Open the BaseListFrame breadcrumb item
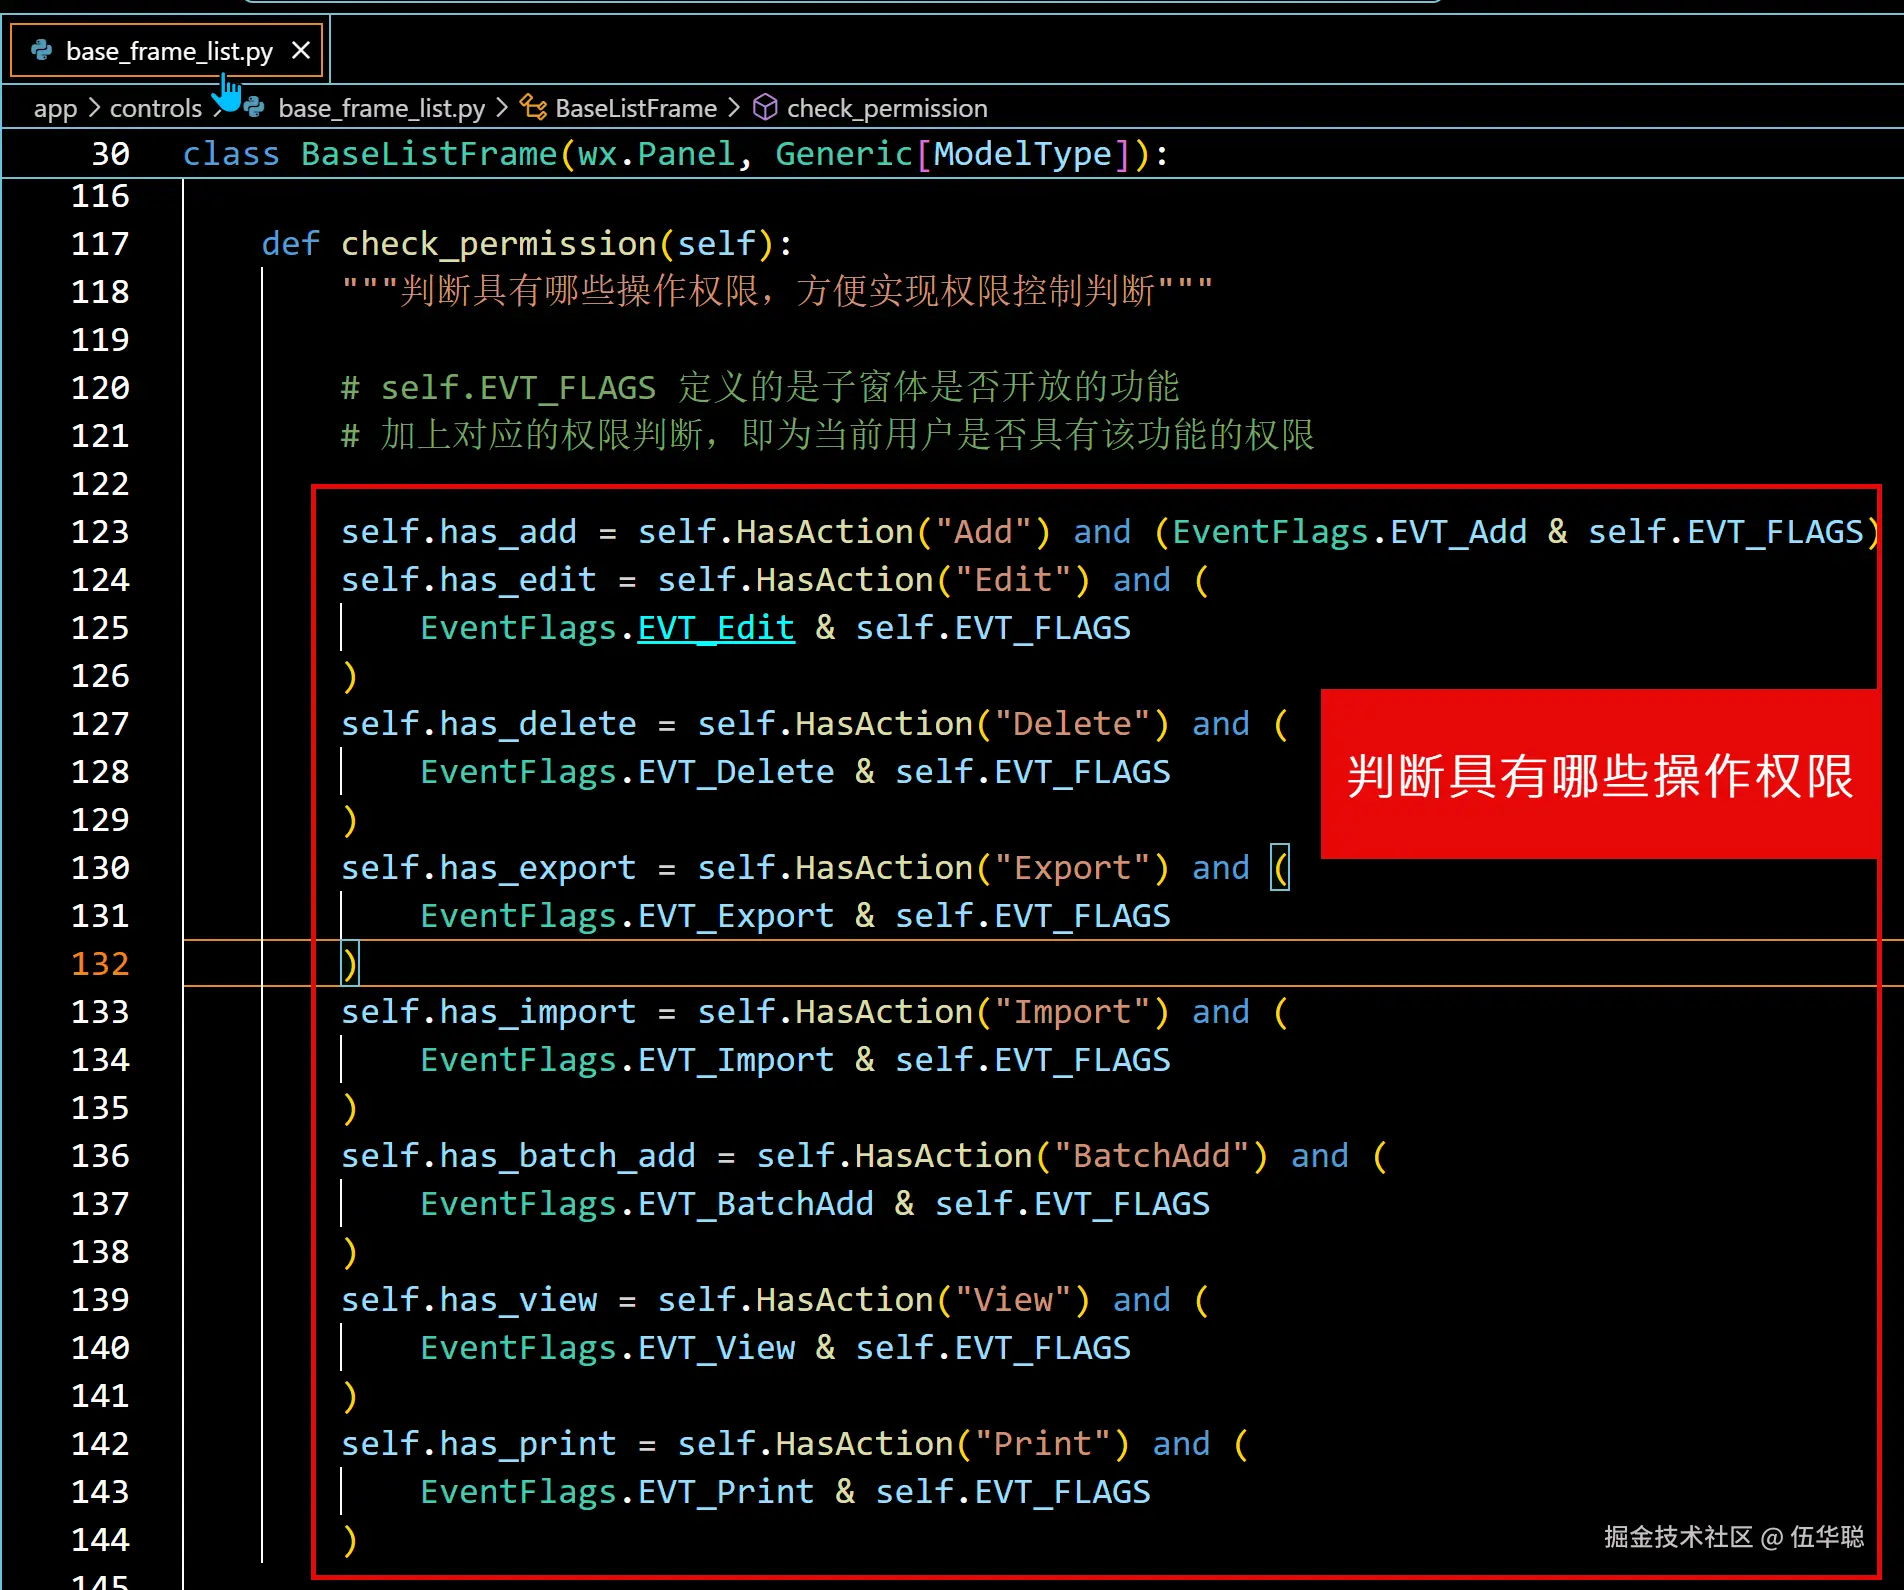 [x=635, y=108]
